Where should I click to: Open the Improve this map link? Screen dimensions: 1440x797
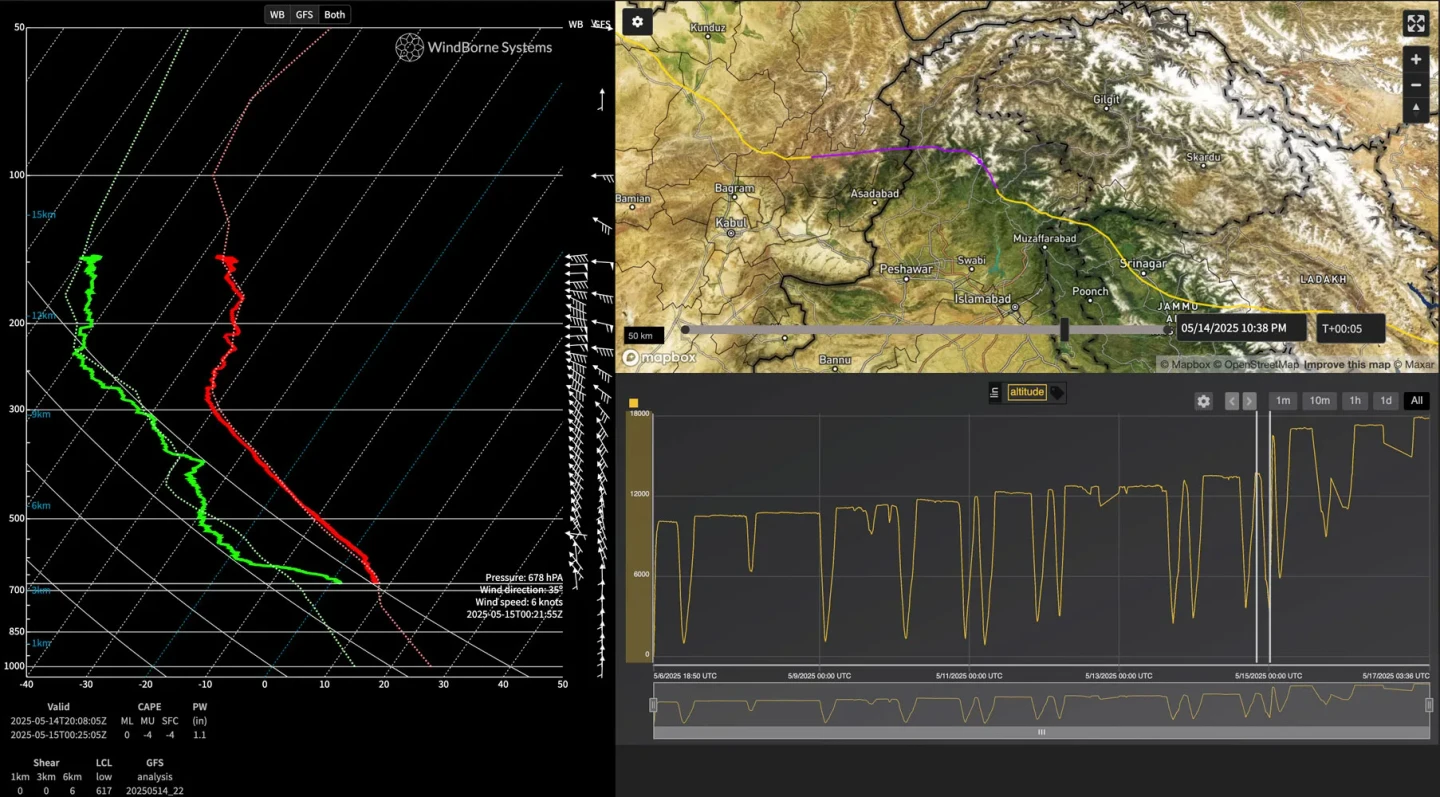pos(1347,365)
